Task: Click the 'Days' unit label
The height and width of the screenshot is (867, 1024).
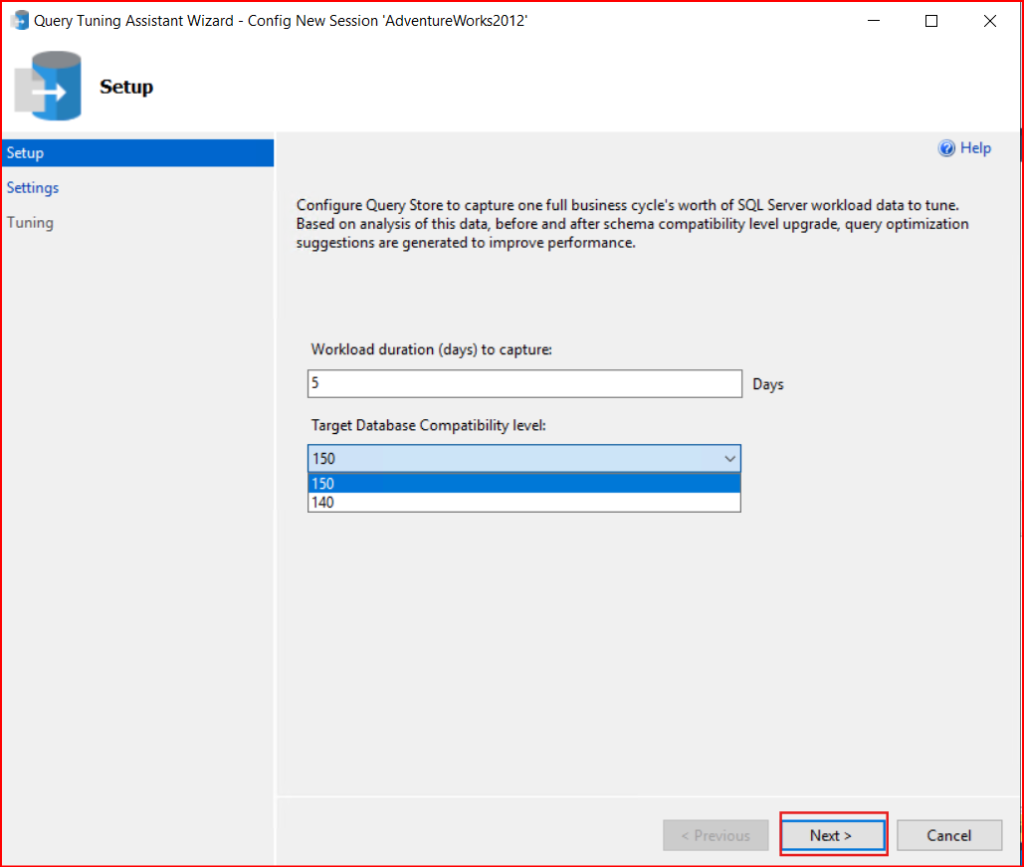Action: tap(768, 384)
